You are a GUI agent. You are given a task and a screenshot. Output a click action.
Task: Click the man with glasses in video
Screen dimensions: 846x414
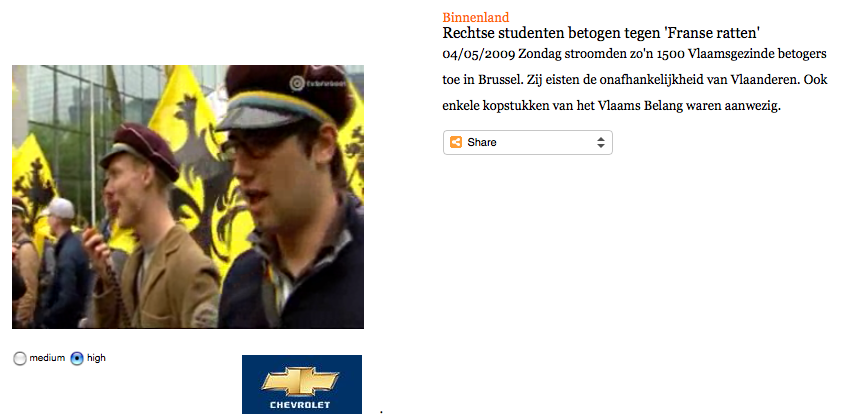(291, 197)
